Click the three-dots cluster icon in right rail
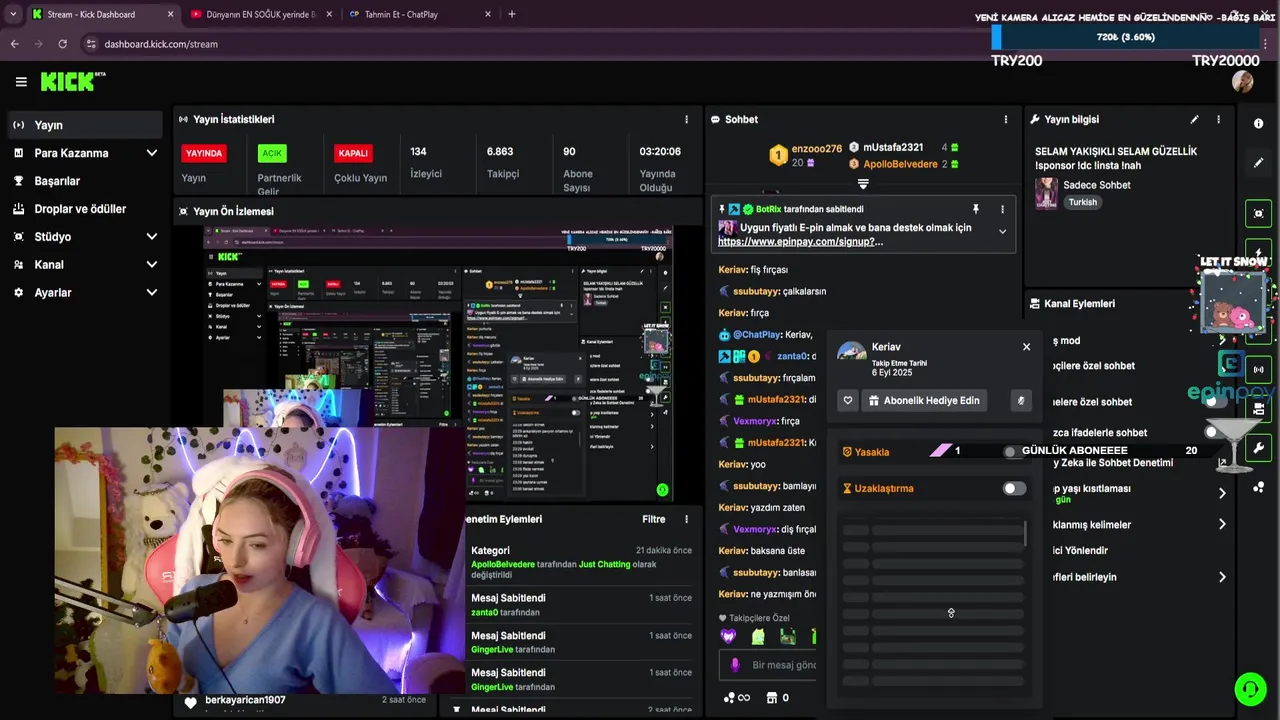The image size is (1280, 720). (1258, 487)
